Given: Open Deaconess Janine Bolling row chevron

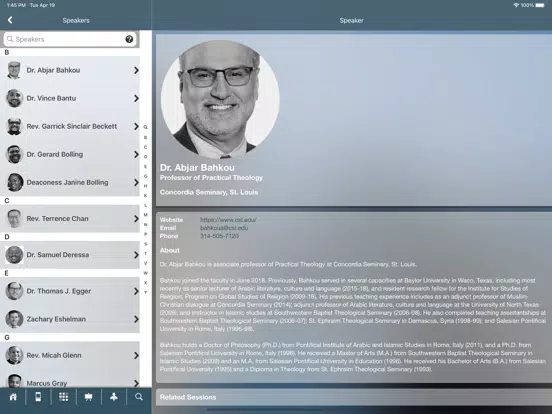Looking at the screenshot, I should coord(136,182).
